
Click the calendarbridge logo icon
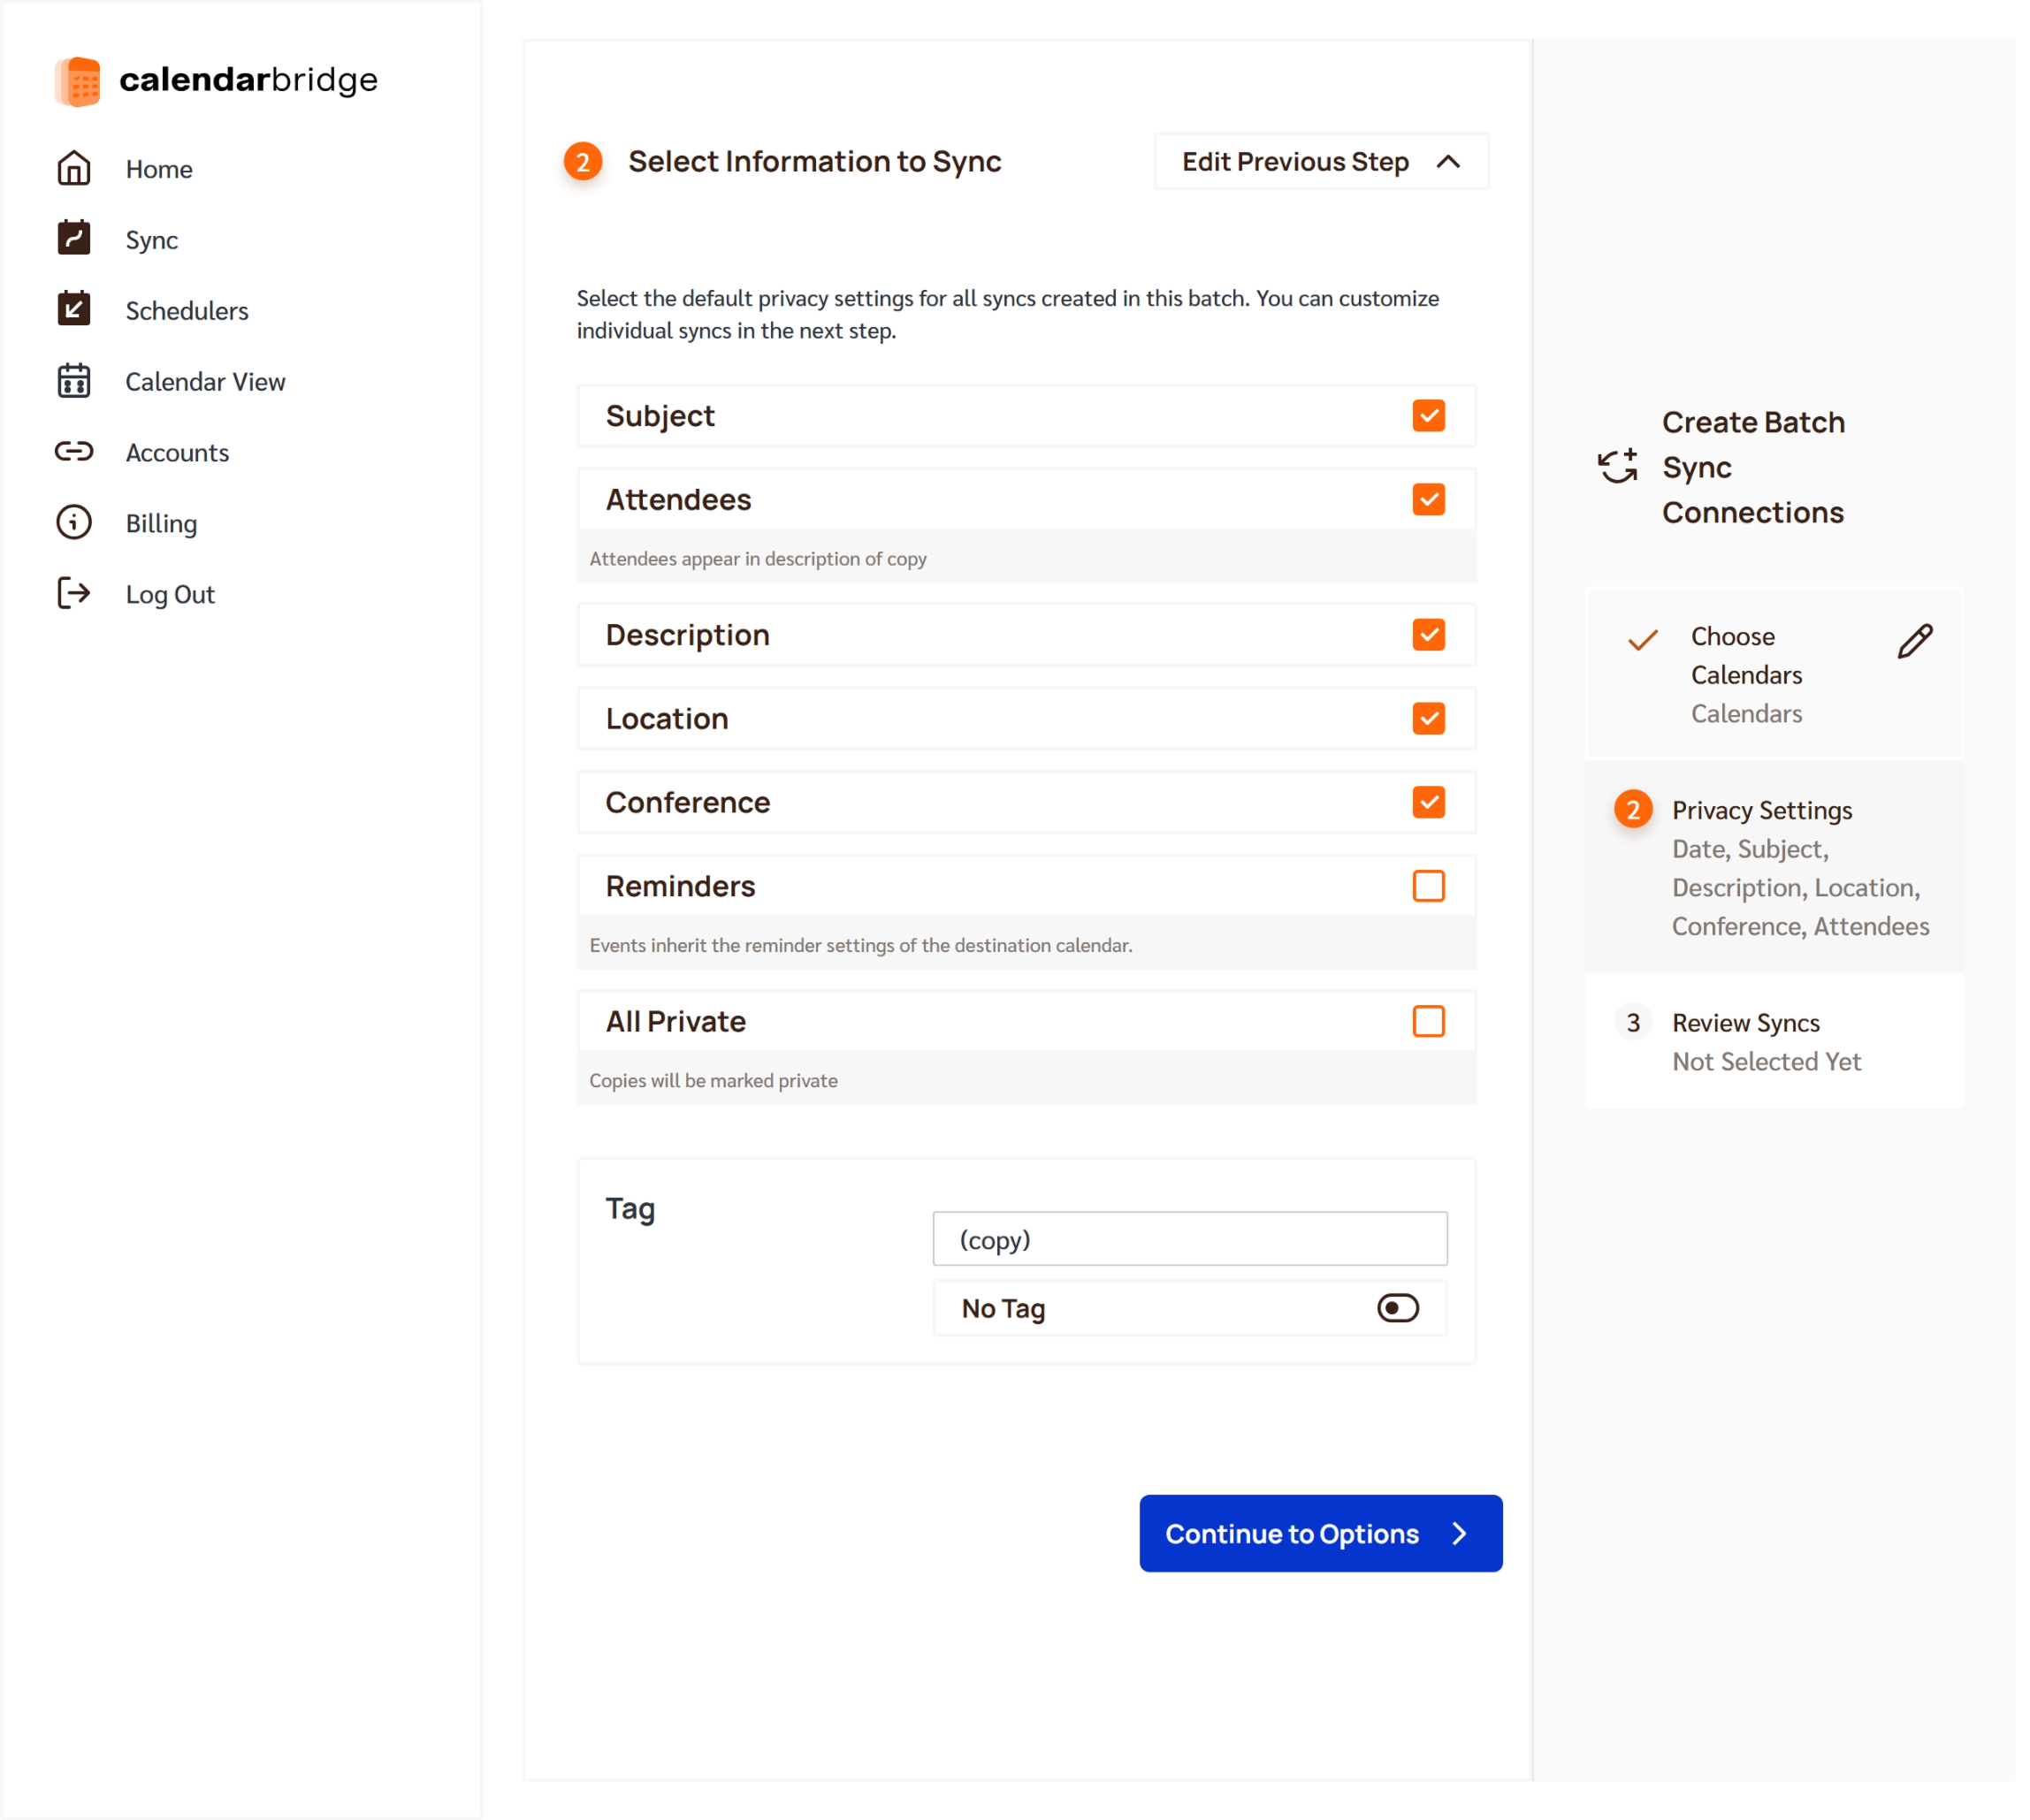[x=77, y=81]
